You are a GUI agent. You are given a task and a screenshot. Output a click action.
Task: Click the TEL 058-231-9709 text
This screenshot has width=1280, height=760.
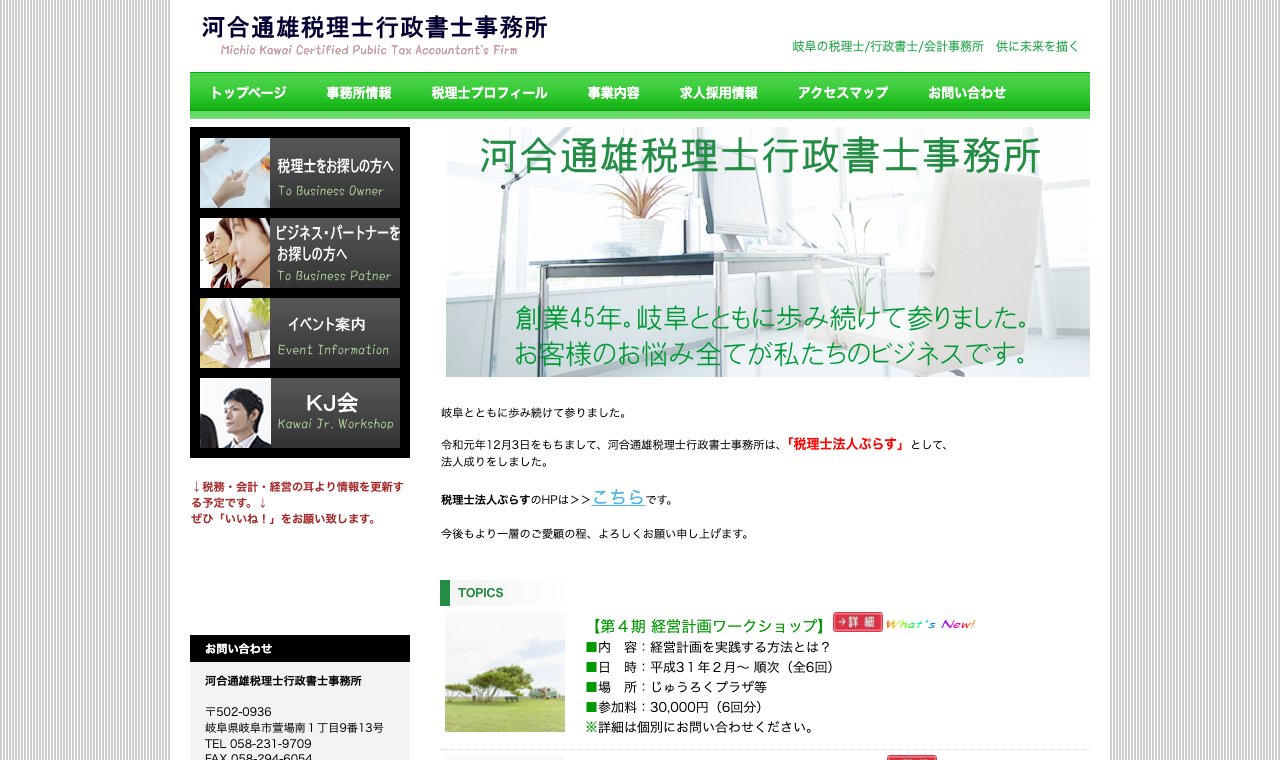click(x=258, y=744)
